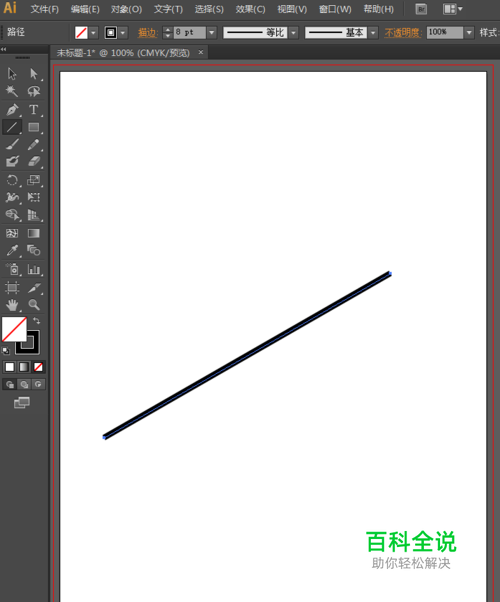Select the Gradient tool
Viewport: 500px width, 602px height.
[x=33, y=233]
